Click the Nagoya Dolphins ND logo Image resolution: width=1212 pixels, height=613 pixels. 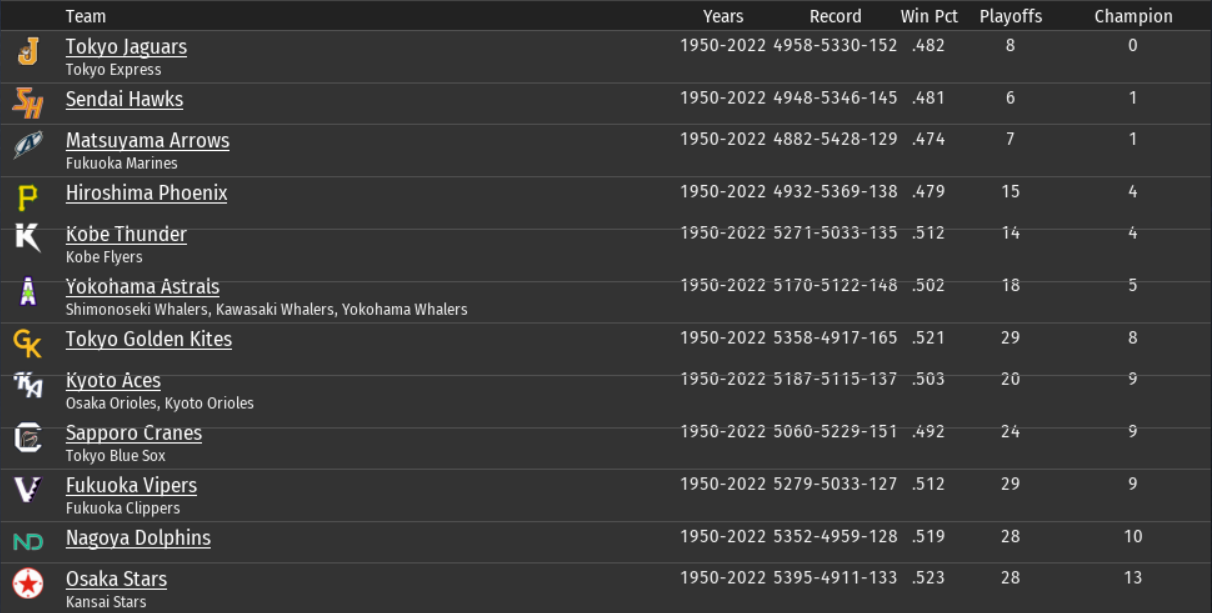(28, 542)
